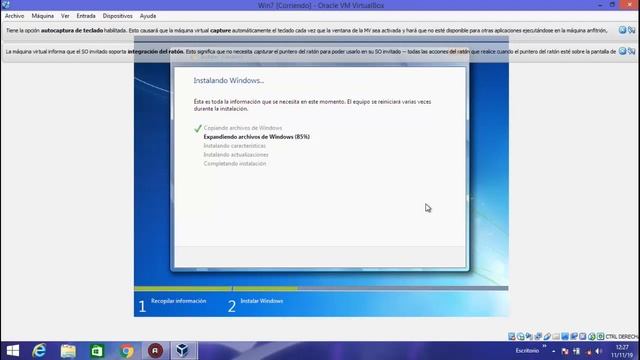640x360 pixels.
Task: Click the CTRL DERECHA host key indicator
Action: pyautogui.click(x=622, y=337)
